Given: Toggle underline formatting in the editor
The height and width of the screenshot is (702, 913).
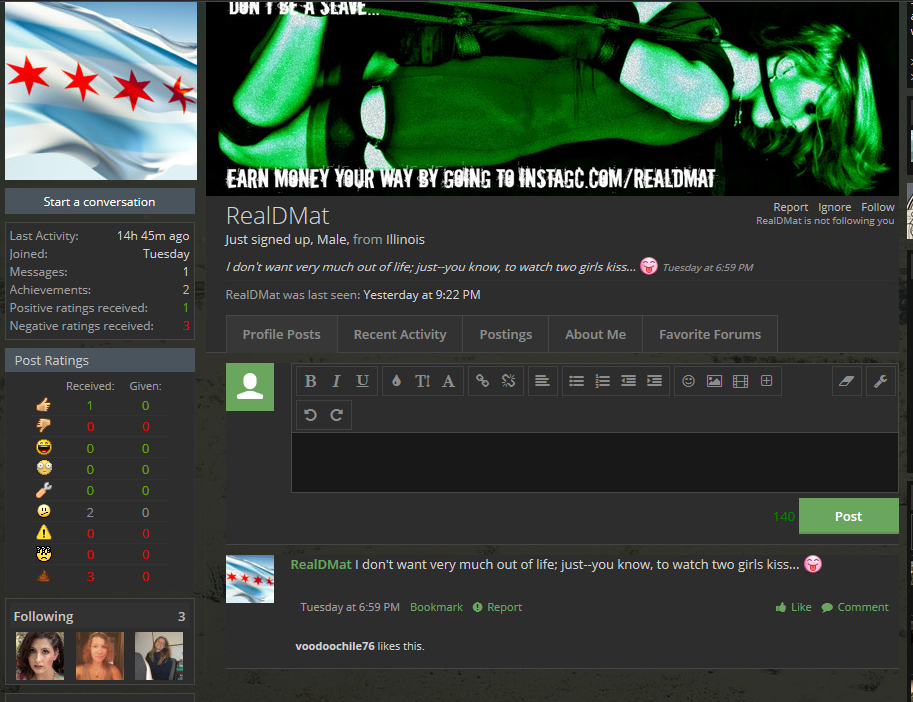Looking at the screenshot, I should 362,381.
